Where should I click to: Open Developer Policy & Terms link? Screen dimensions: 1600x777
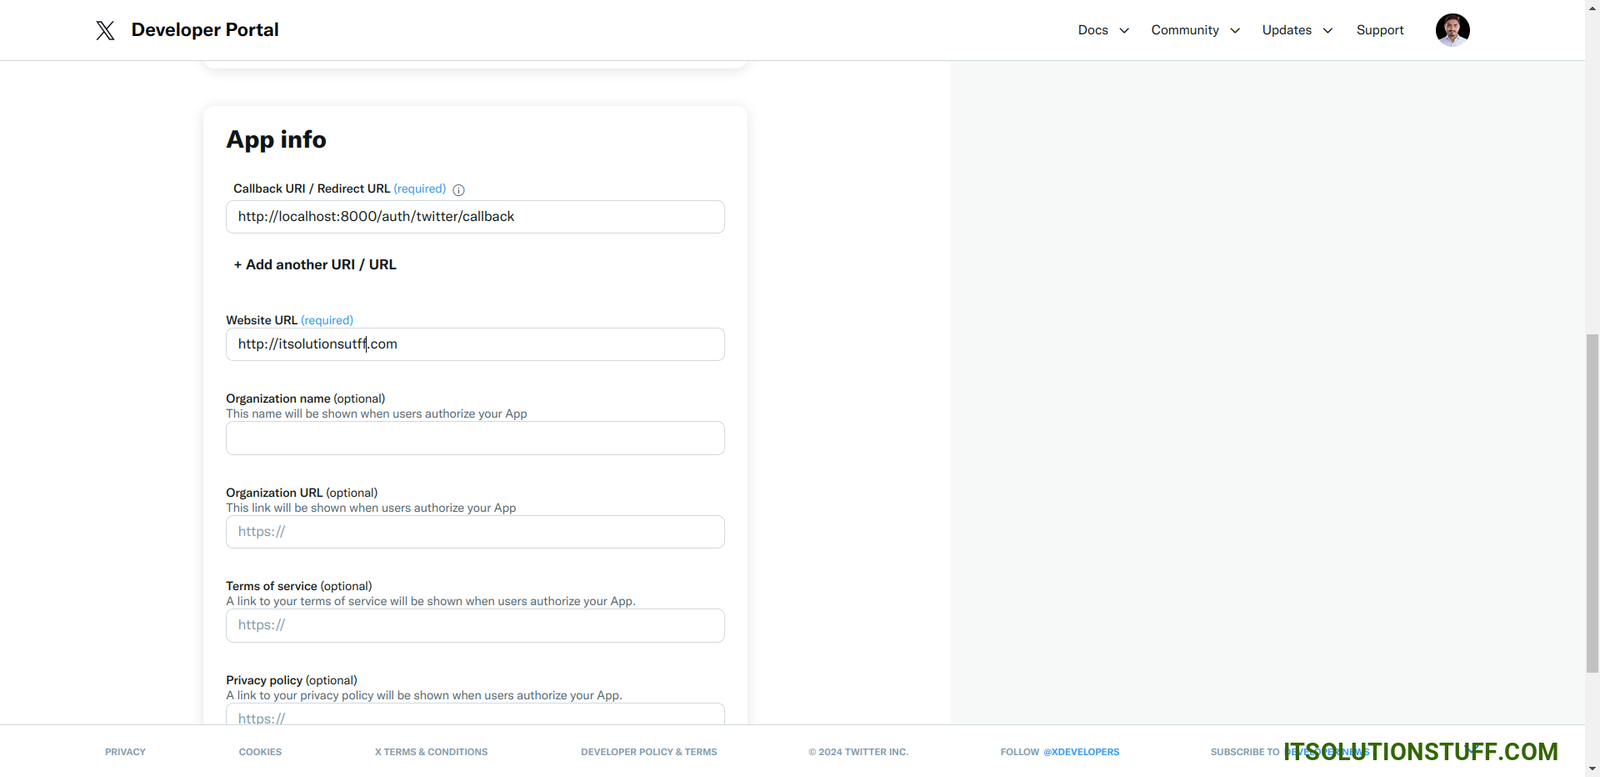[x=648, y=752]
